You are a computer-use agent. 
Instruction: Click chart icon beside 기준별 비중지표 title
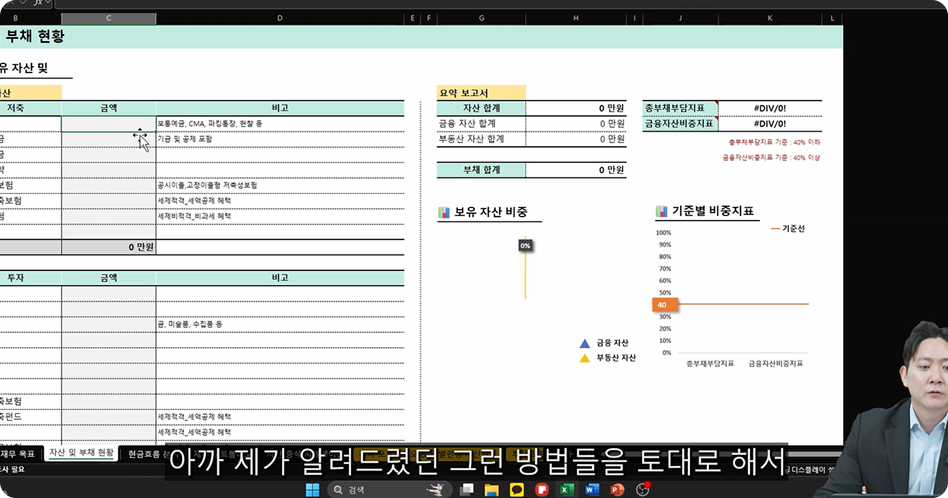[x=661, y=212]
